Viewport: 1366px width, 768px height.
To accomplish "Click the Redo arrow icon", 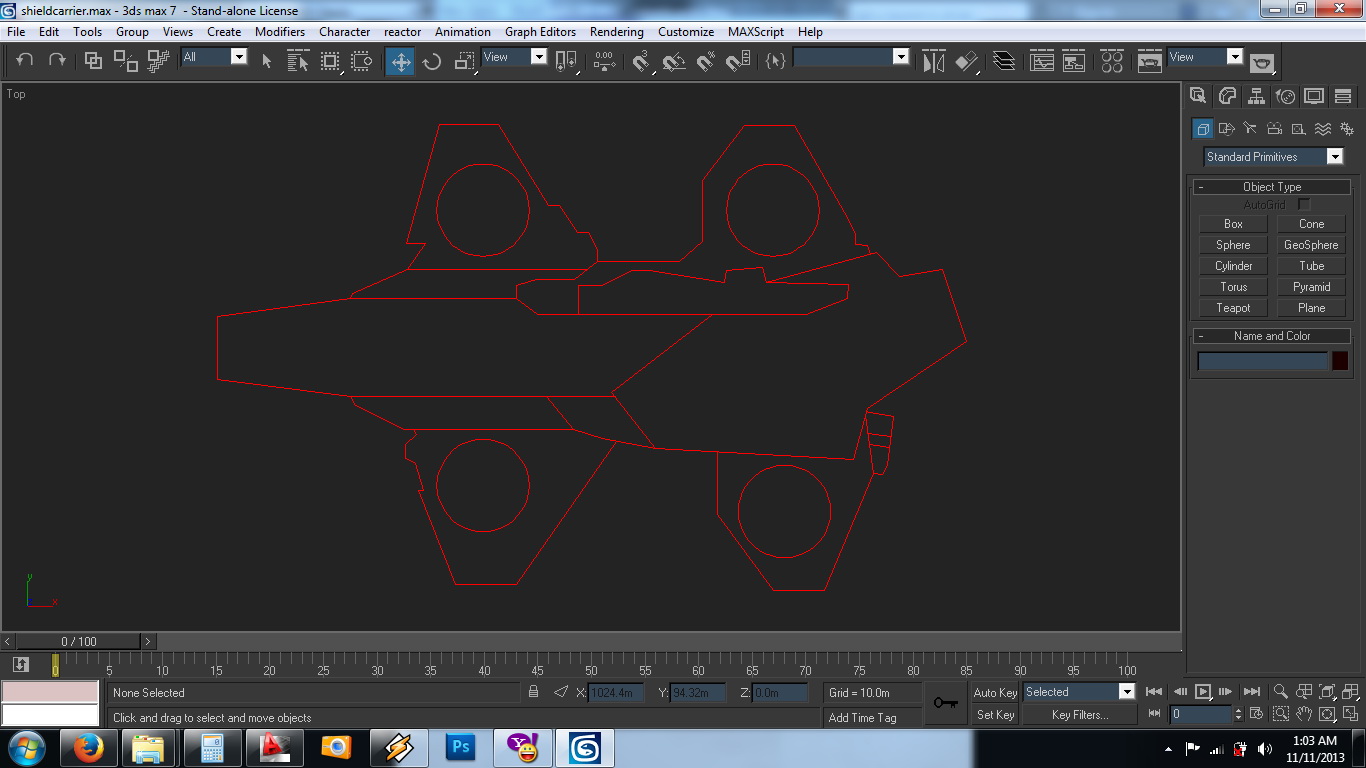I will [57, 60].
